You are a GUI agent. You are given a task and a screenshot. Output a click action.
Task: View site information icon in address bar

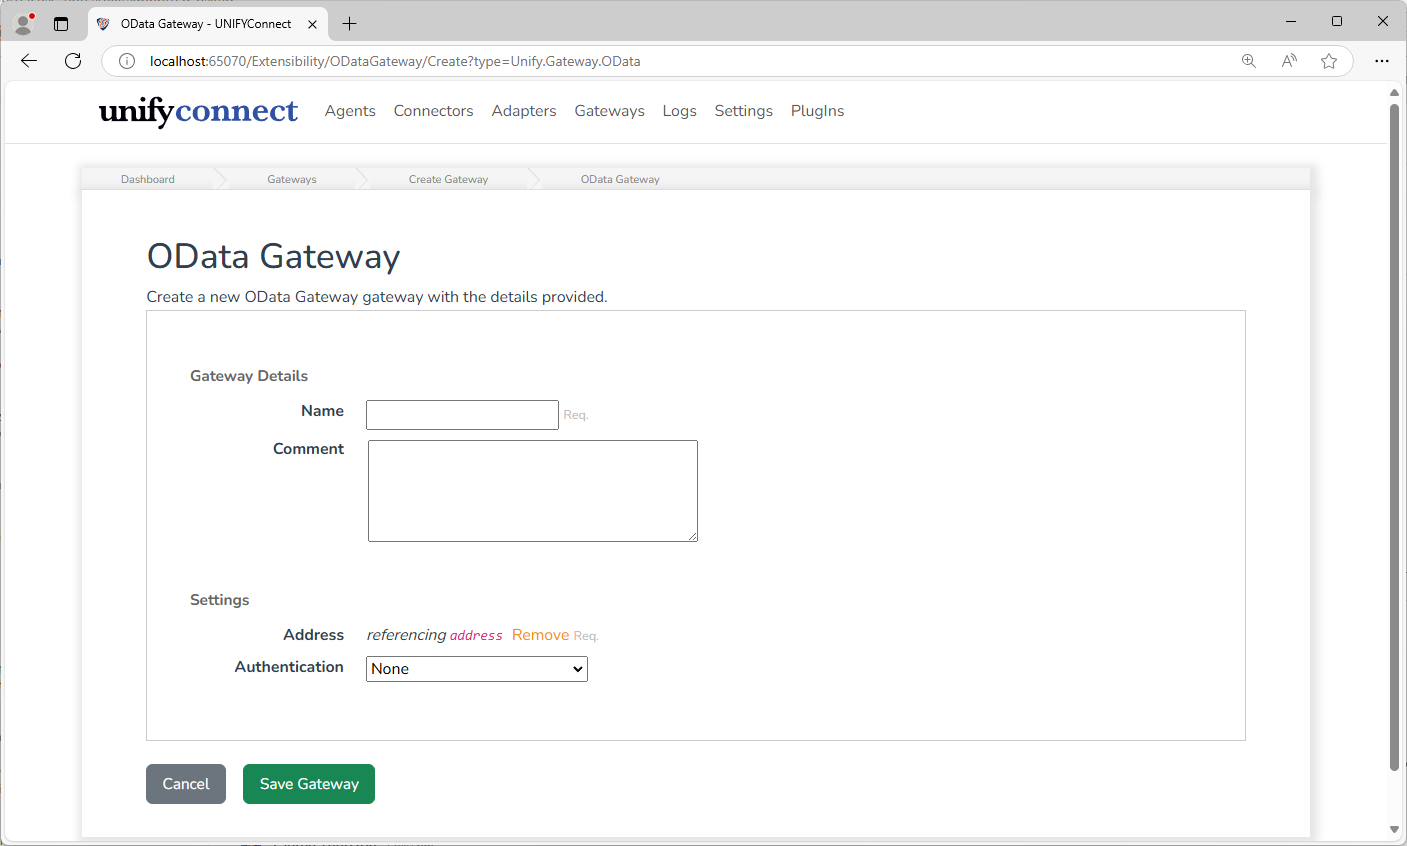(x=127, y=61)
